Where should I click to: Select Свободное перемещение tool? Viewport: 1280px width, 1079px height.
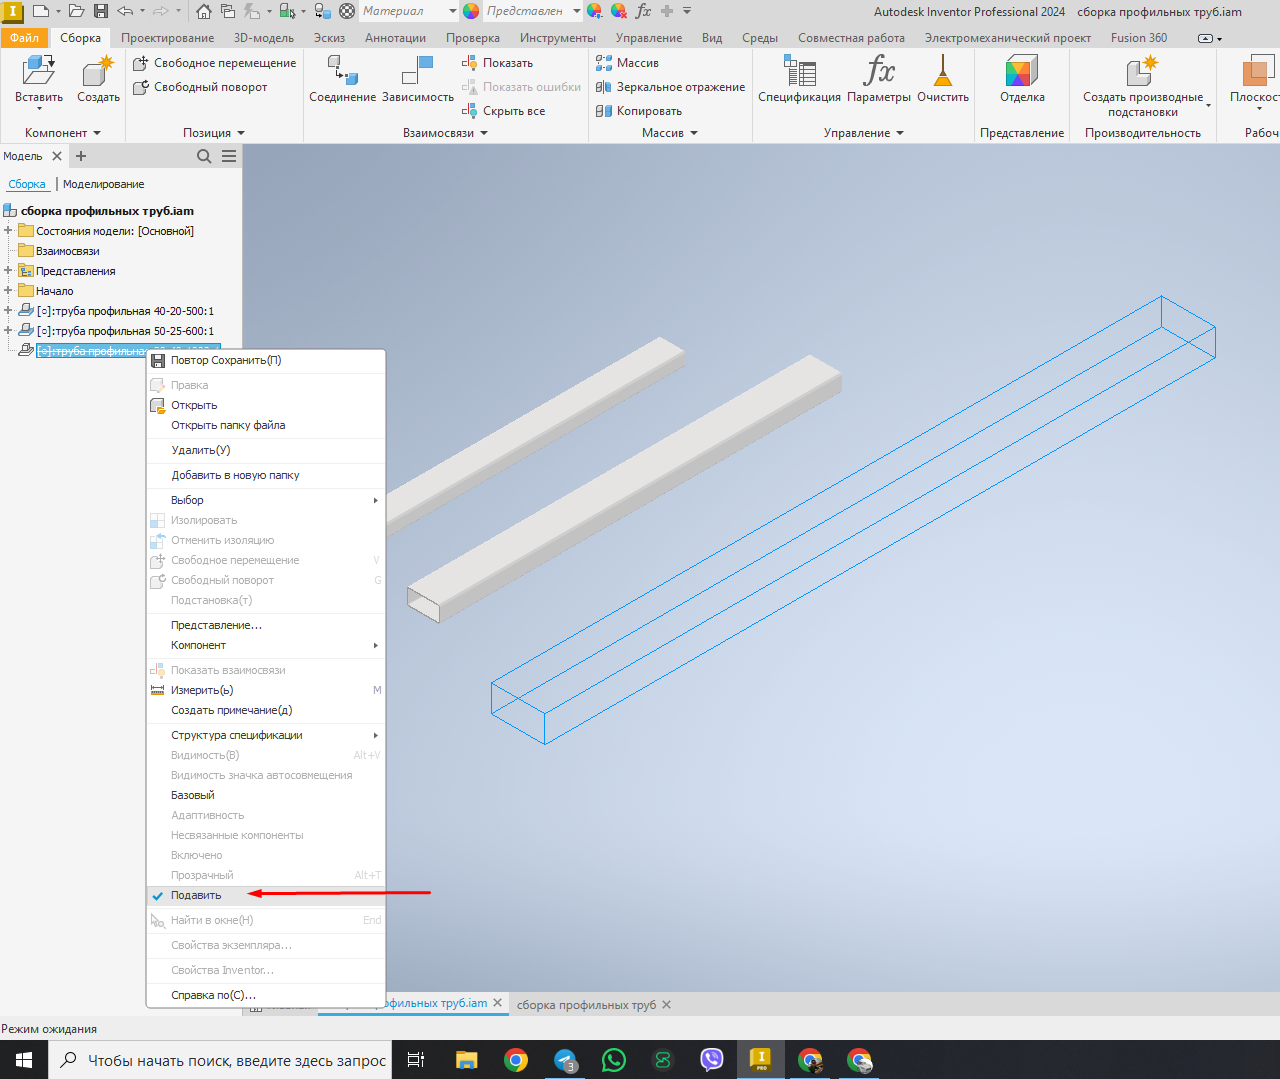(x=215, y=63)
